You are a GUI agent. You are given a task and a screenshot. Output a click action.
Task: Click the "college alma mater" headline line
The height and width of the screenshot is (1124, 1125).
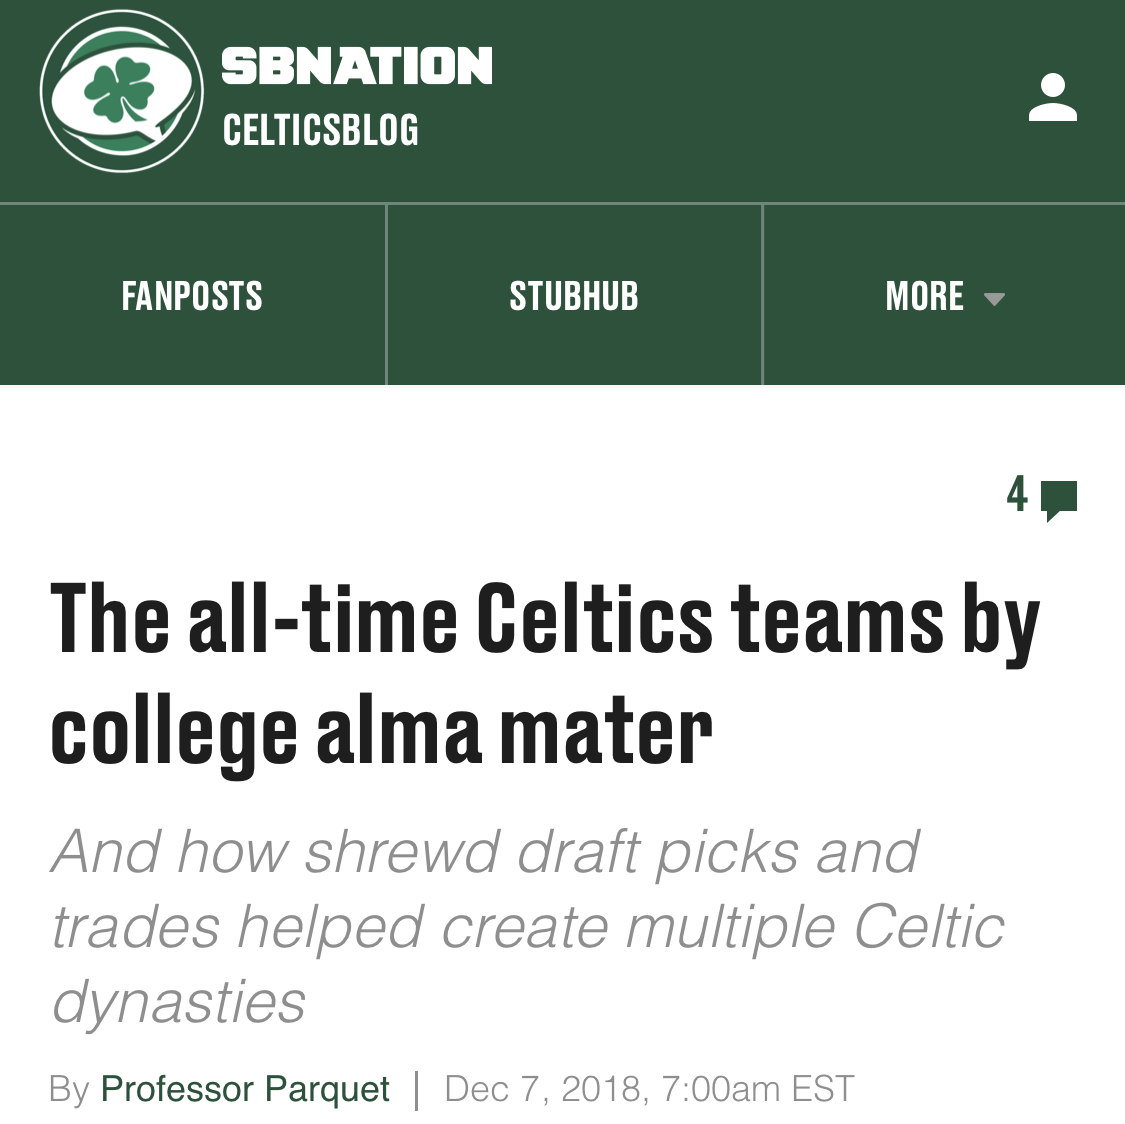point(381,731)
